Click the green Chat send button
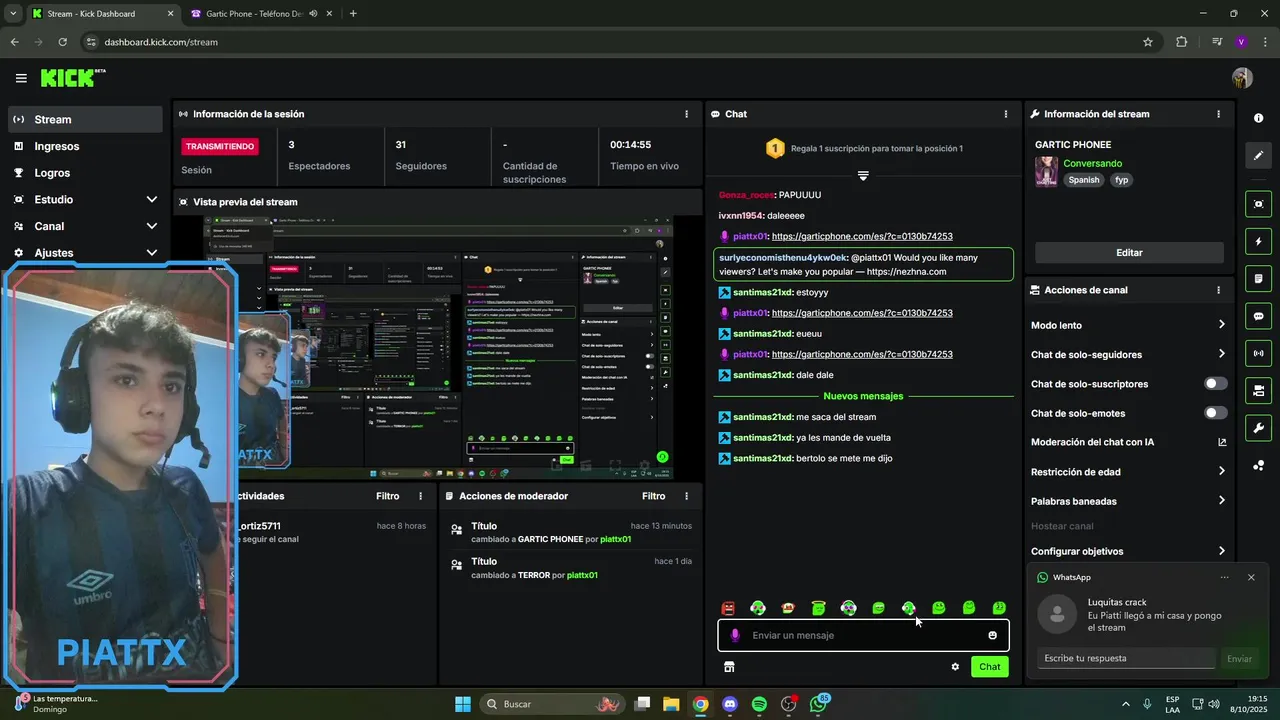The width and height of the screenshot is (1280, 720). [x=989, y=667]
